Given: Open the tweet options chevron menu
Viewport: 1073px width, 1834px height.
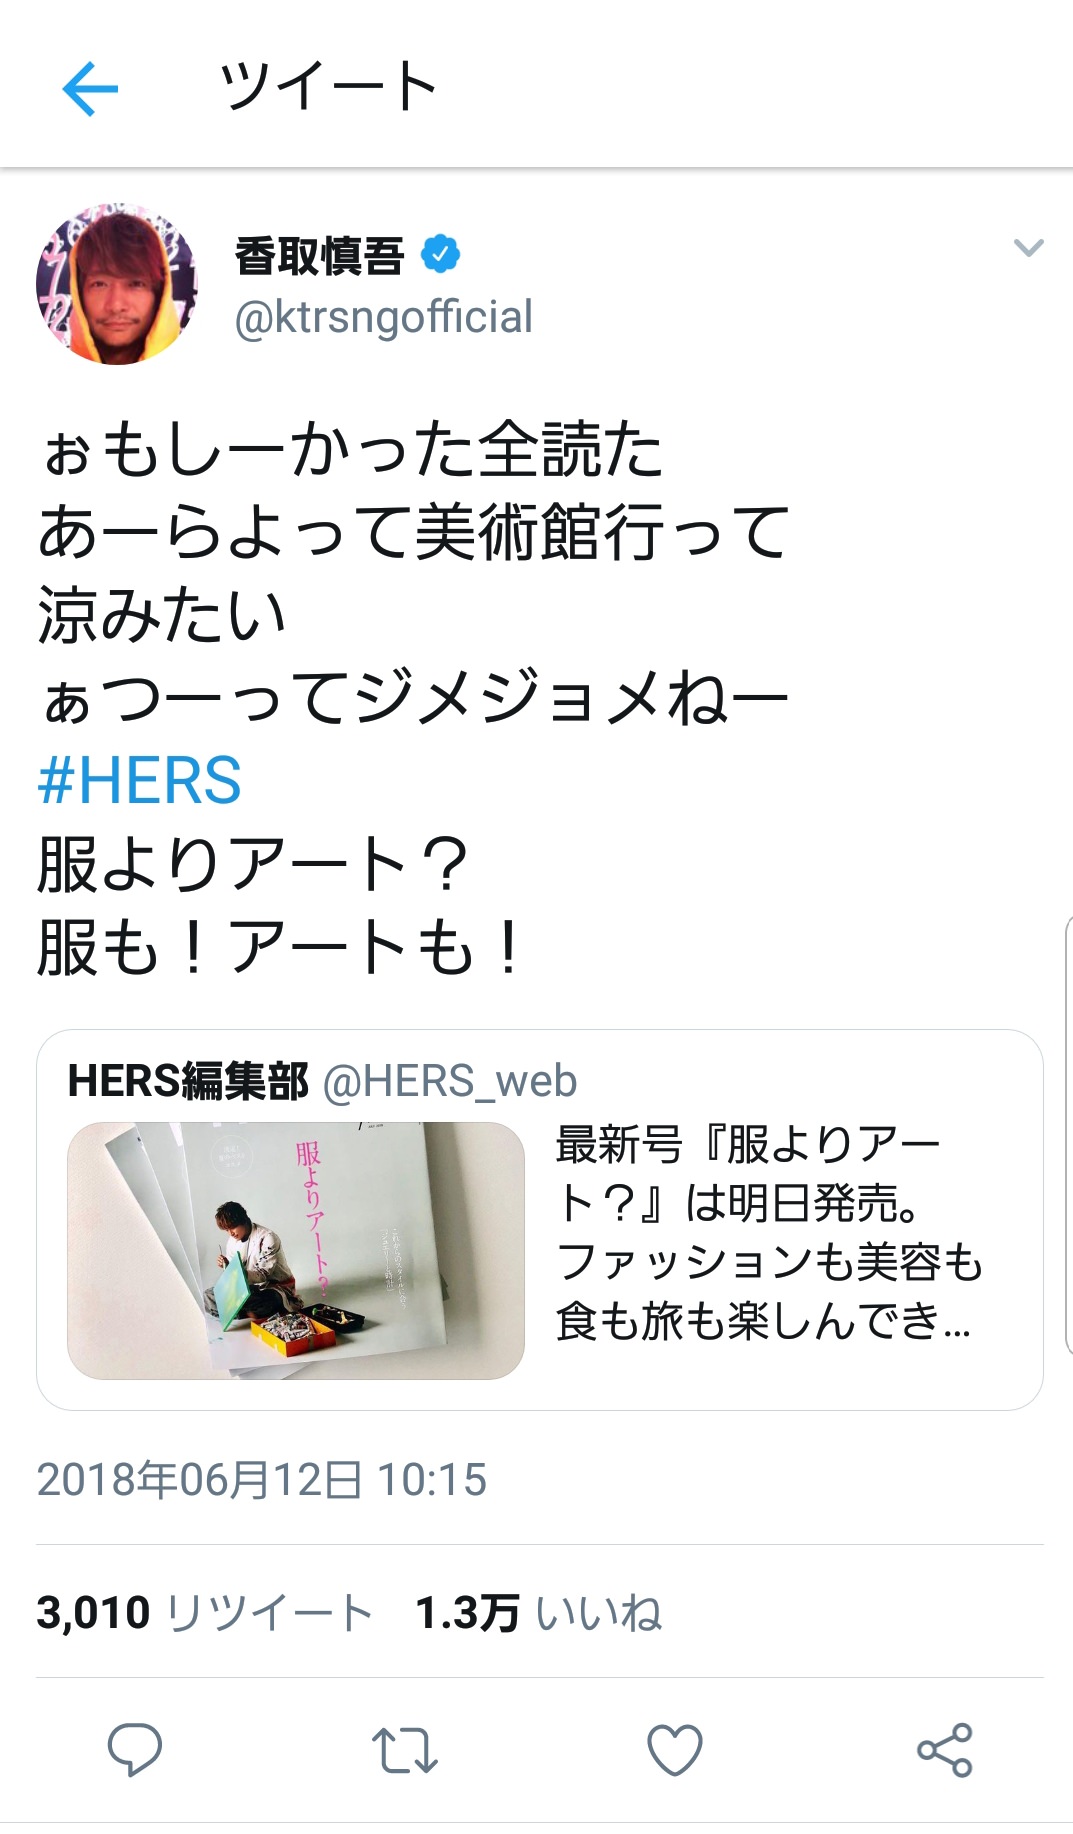Looking at the screenshot, I should pyautogui.click(x=1028, y=247).
